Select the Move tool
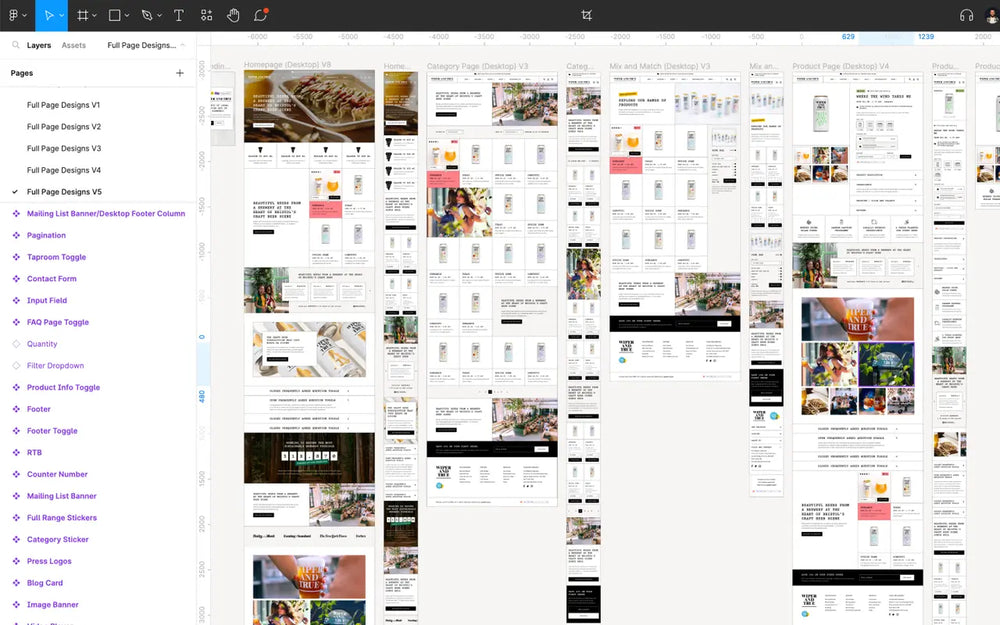Viewport: 1000px width, 625px height. tap(47, 16)
